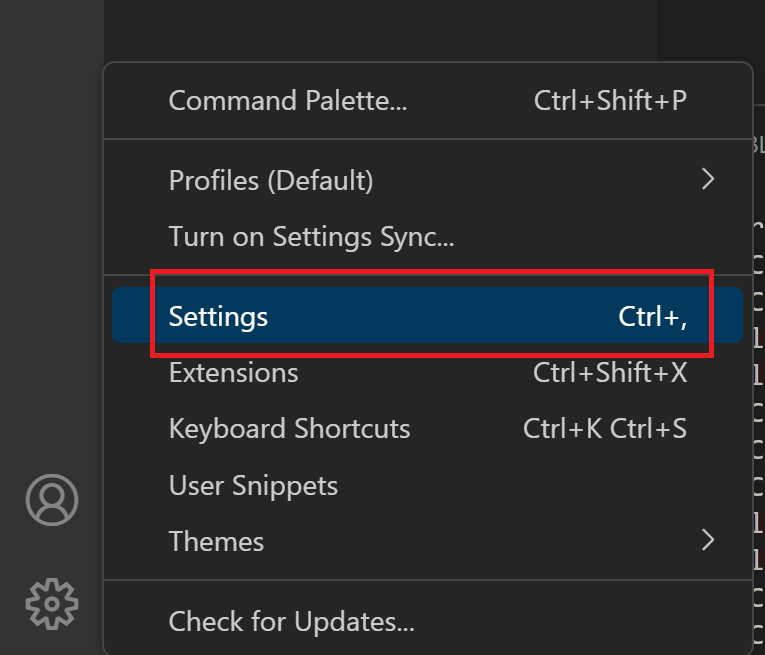Screen dimensions: 765x655
Task: Open User Snippets
Action: (253, 486)
